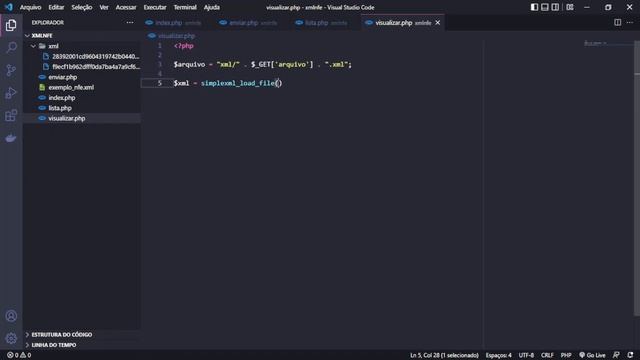This screenshot has height=360, width=640.
Task: Close the visualizar.php tab
Action: (438, 22)
